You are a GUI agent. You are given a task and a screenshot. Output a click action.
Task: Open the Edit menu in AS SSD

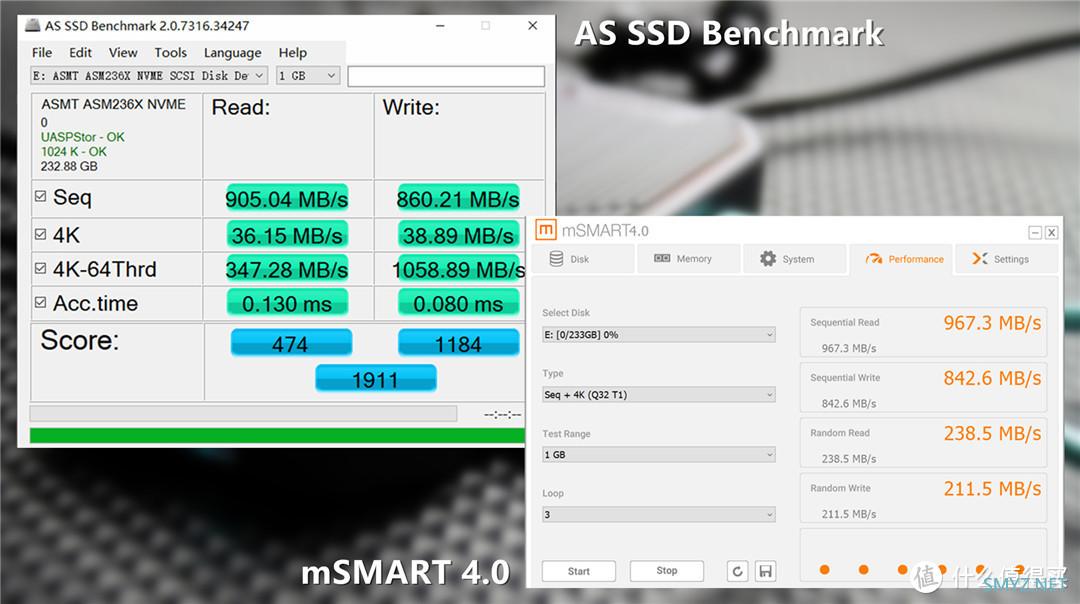pyautogui.click(x=81, y=52)
